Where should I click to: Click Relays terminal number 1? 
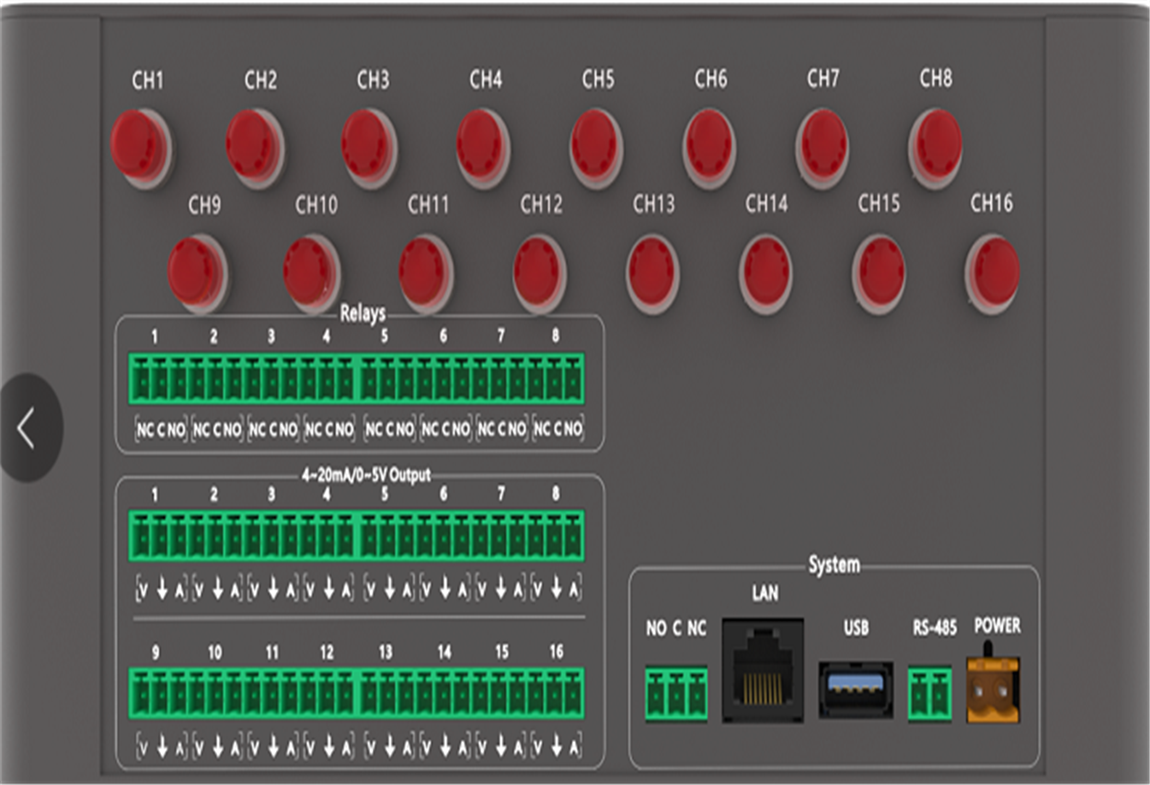pos(159,380)
